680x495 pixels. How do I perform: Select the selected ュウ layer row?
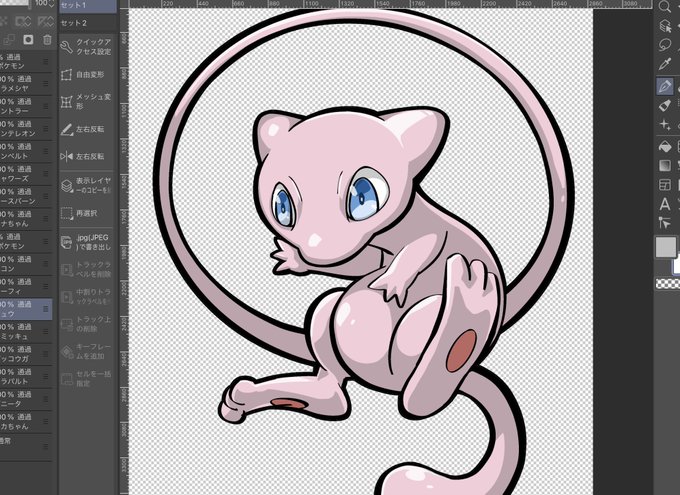[x=26, y=309]
